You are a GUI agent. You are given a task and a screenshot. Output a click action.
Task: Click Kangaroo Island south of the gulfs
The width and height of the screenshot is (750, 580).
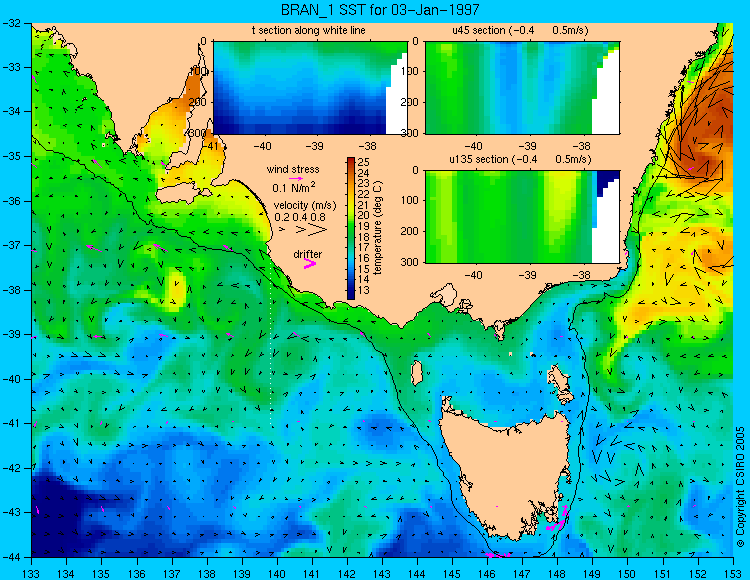pos(184,195)
